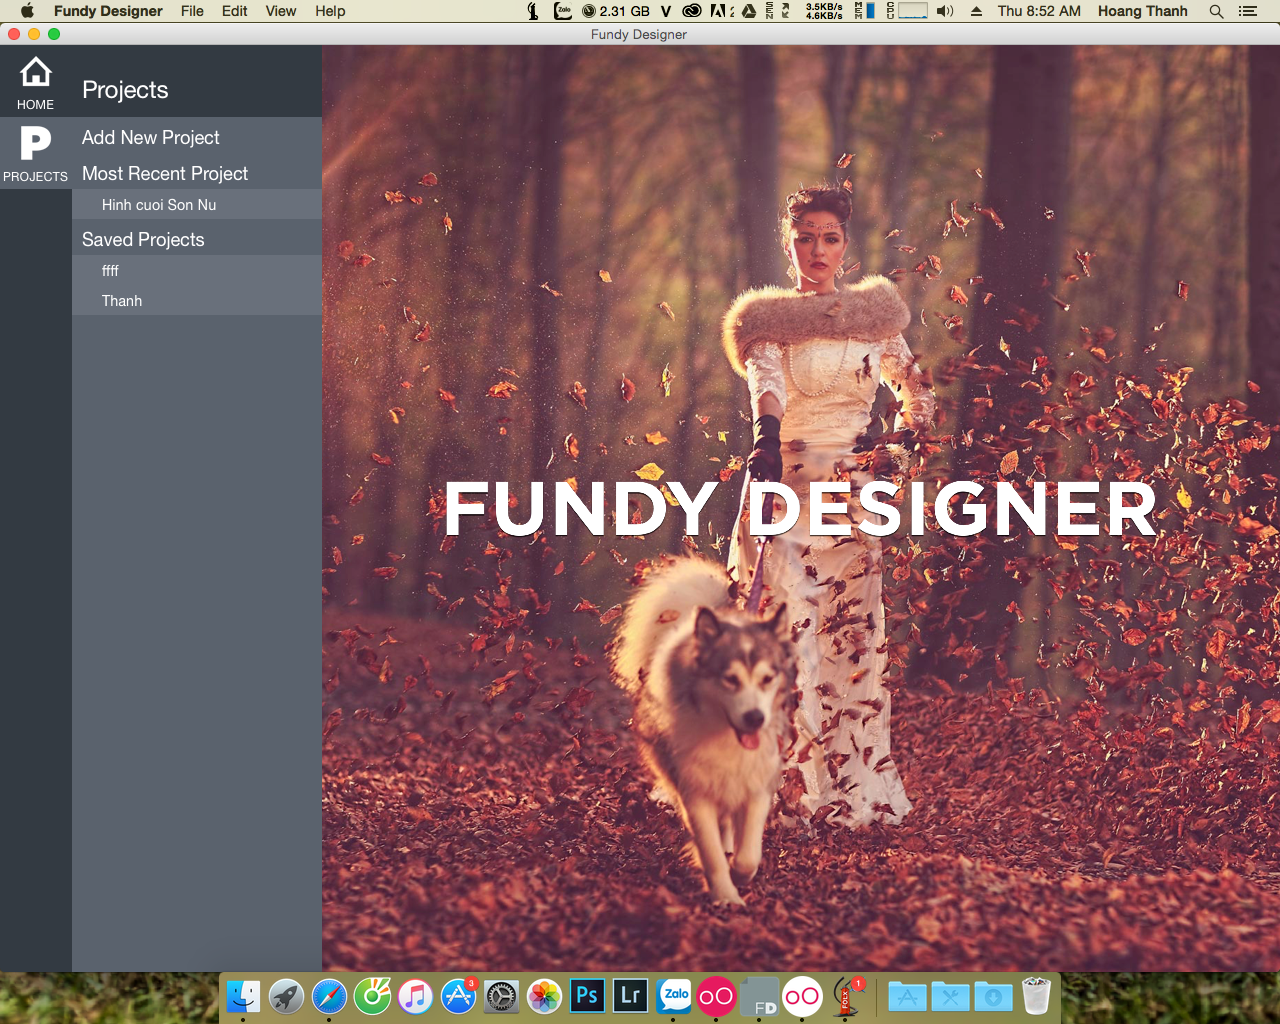Open Utilities folder stack in dock
1280x1024 pixels.
[950, 996]
